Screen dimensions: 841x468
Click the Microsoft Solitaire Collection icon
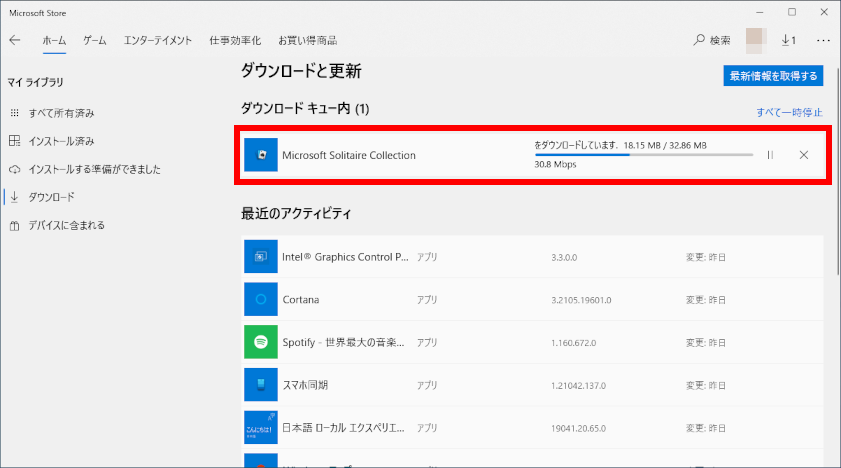[x=261, y=155]
